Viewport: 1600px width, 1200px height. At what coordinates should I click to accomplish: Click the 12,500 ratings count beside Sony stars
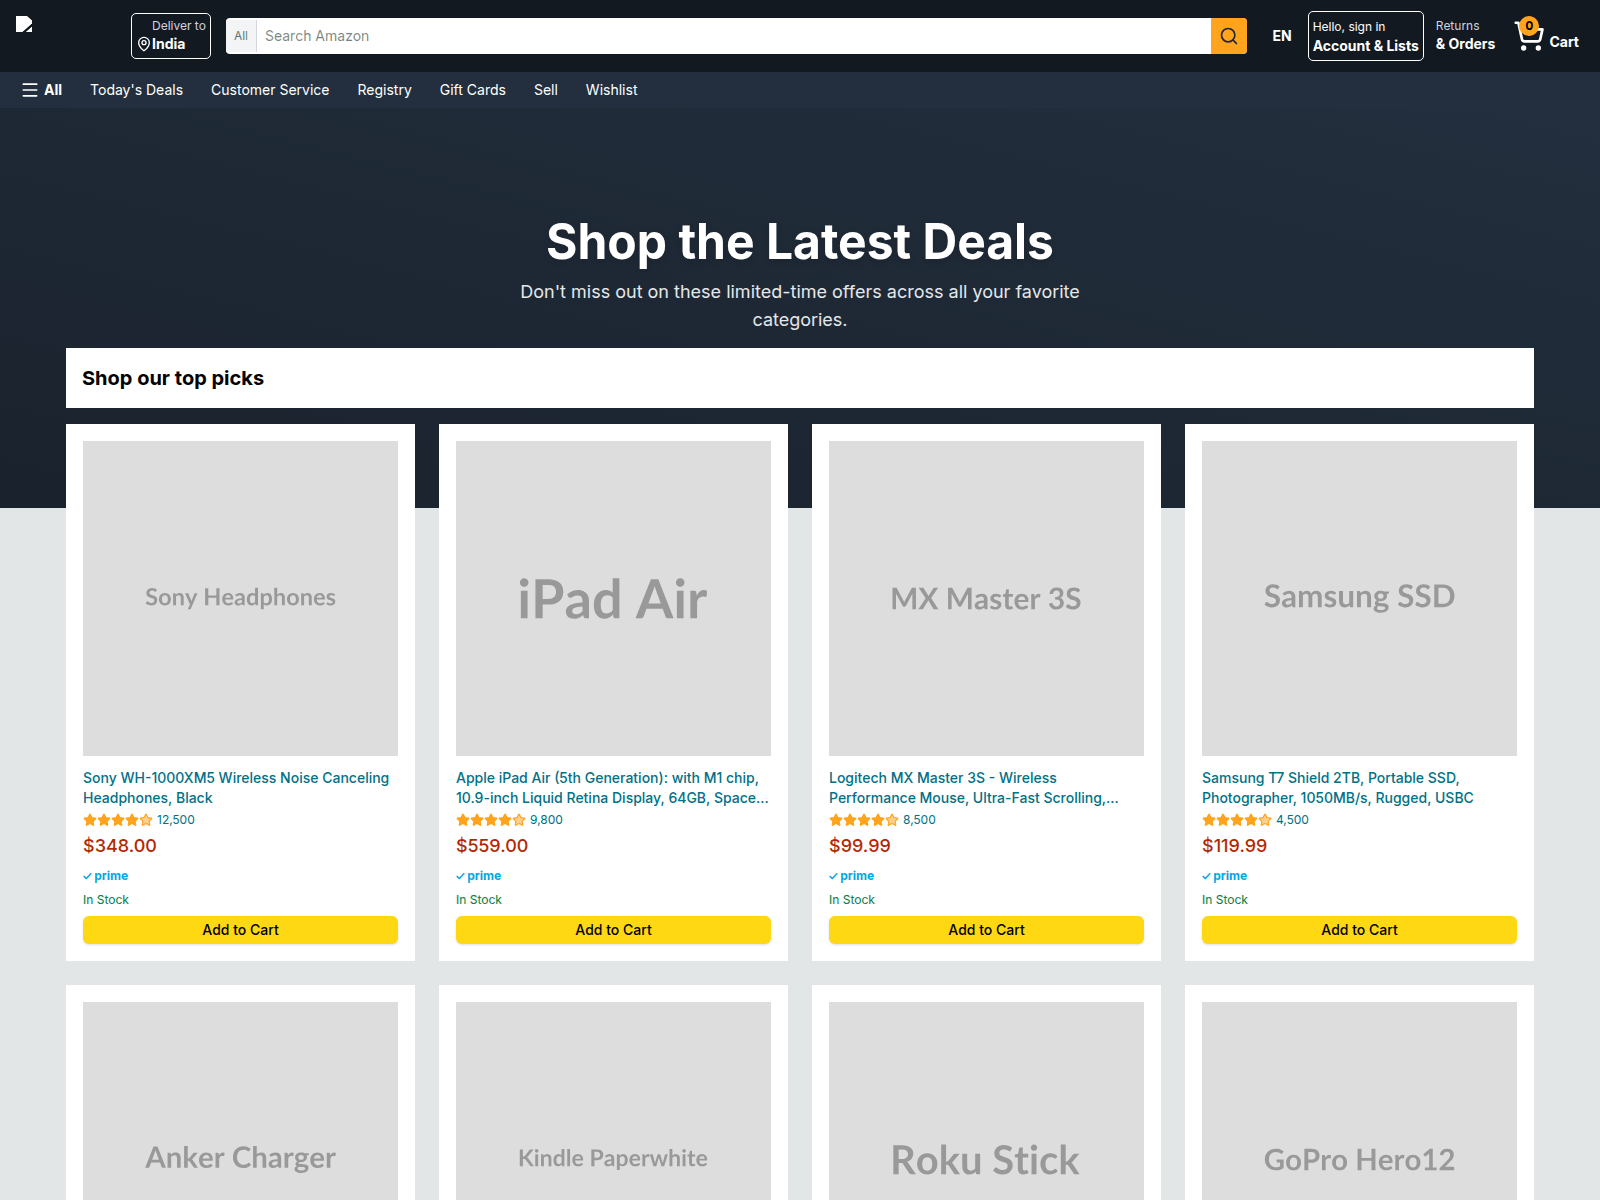175,819
